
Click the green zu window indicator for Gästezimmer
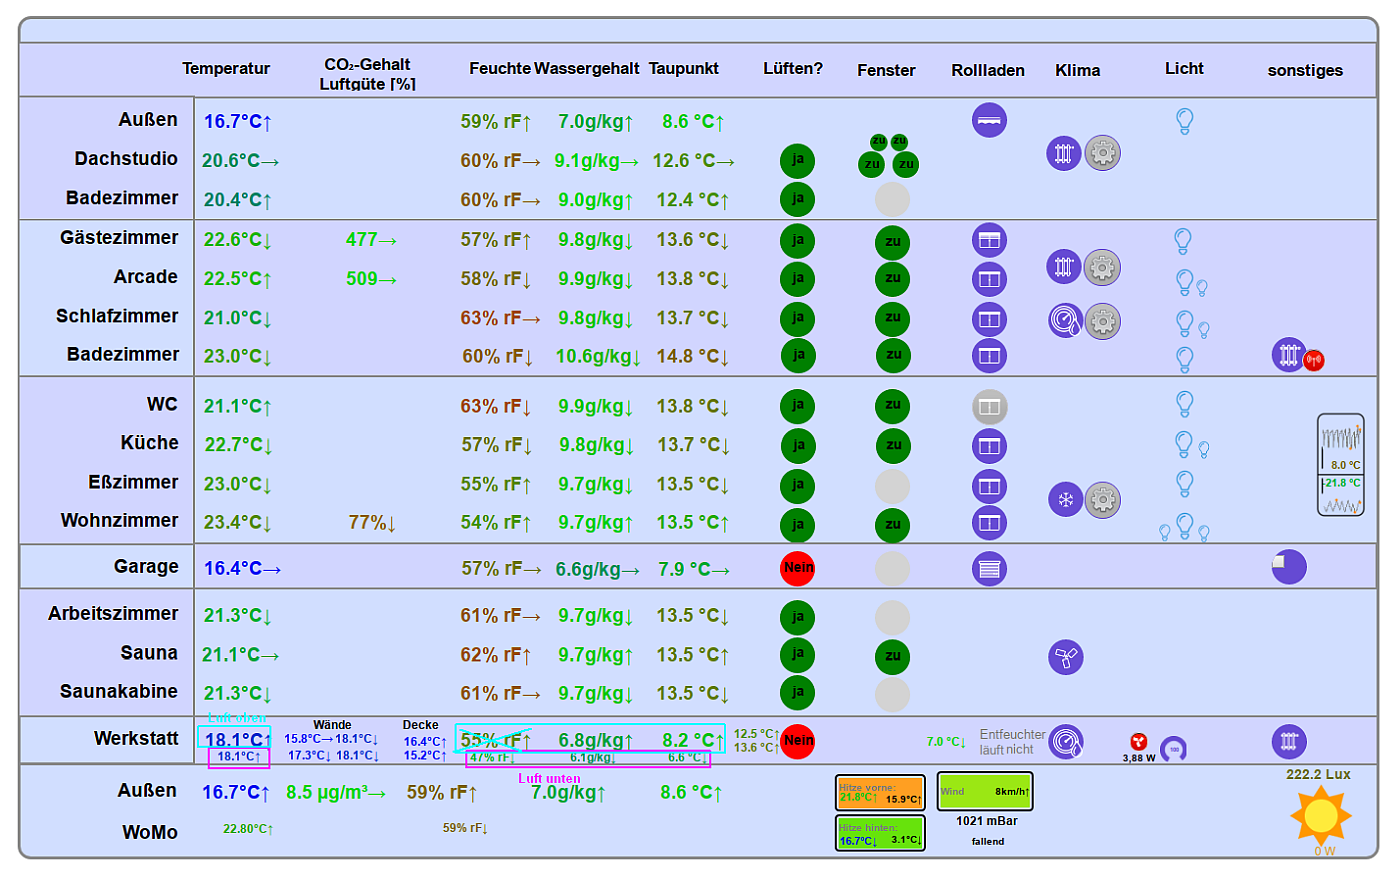(893, 242)
